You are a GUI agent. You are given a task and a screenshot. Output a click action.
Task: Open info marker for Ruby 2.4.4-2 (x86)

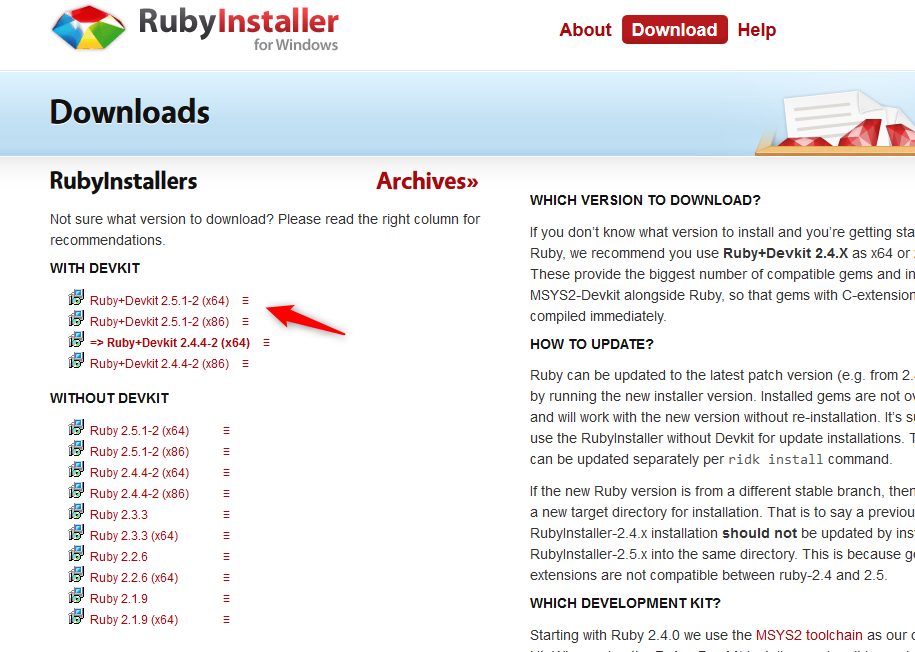point(226,494)
